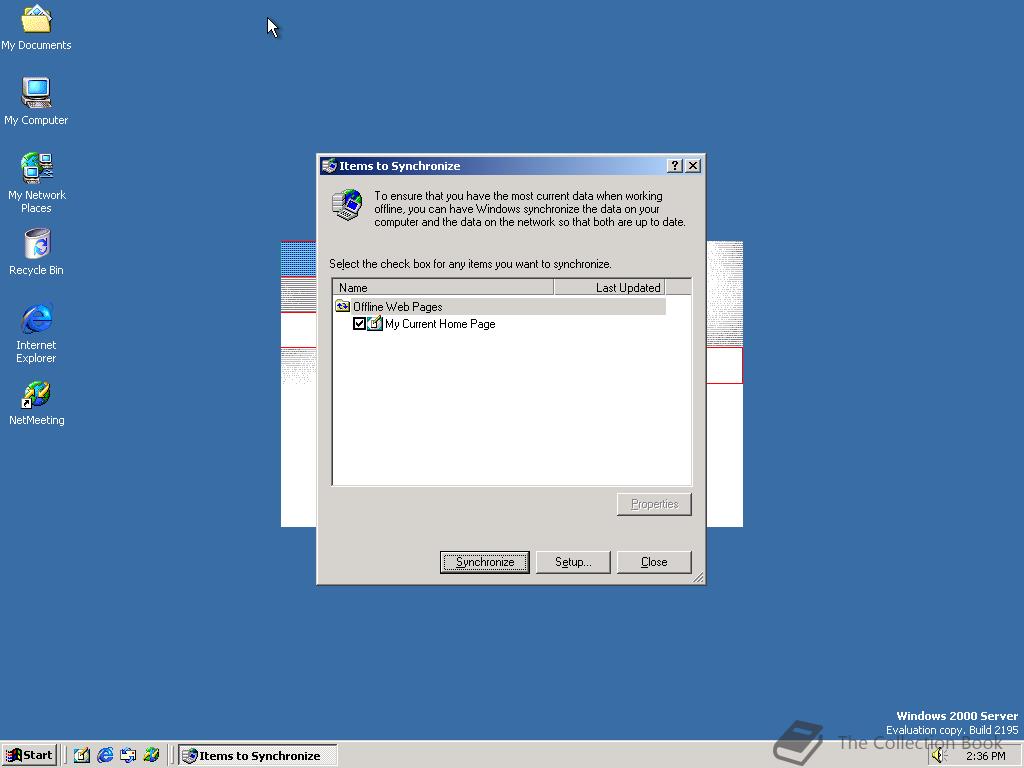Click the volume speaker tray icon
Screen dimensions: 1024x768
pos(938,756)
